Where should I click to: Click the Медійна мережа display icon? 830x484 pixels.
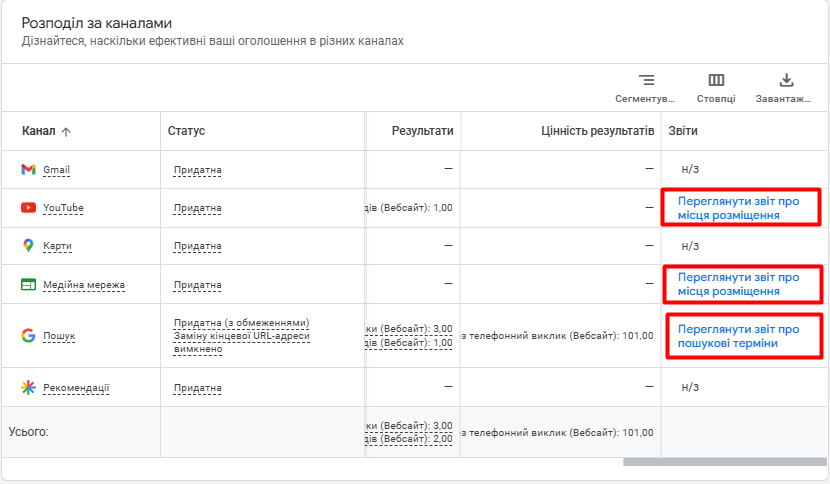28,284
